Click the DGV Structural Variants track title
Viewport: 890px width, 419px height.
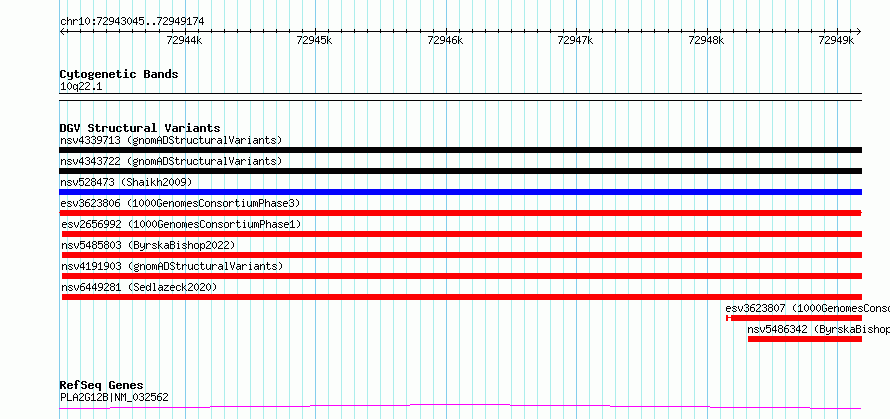coord(140,128)
